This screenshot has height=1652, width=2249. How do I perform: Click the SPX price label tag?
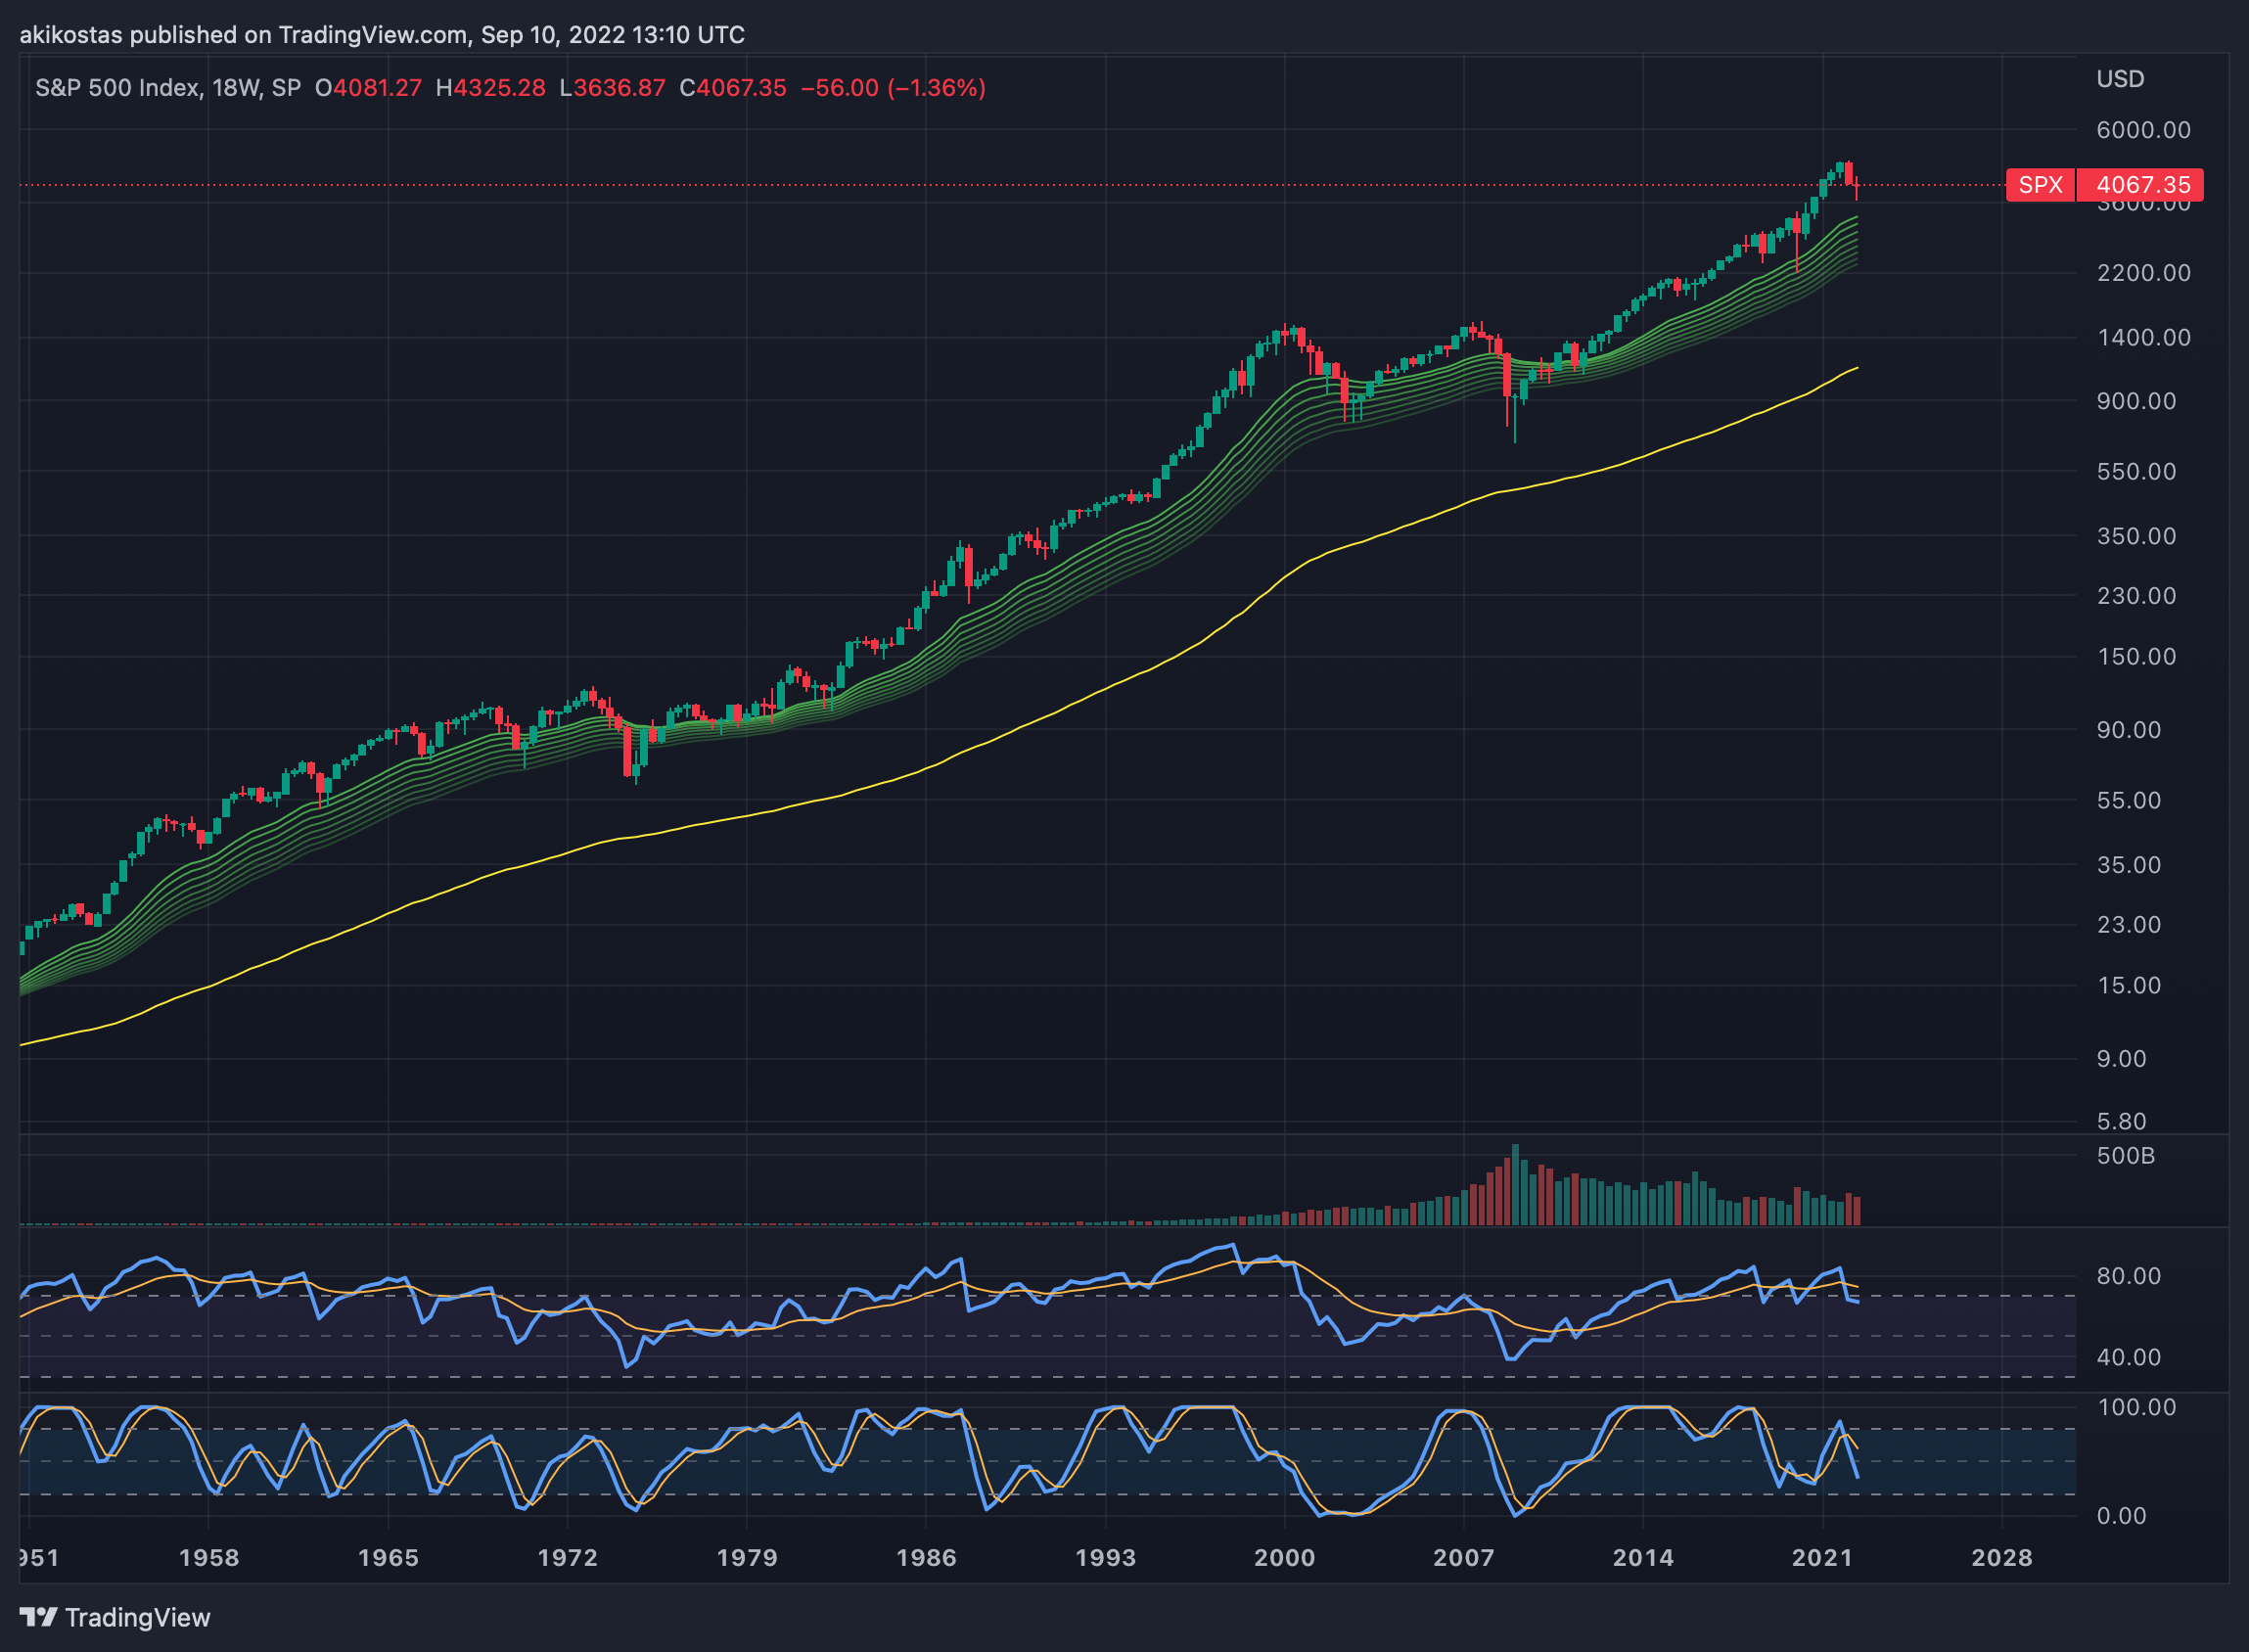click(x=2040, y=185)
